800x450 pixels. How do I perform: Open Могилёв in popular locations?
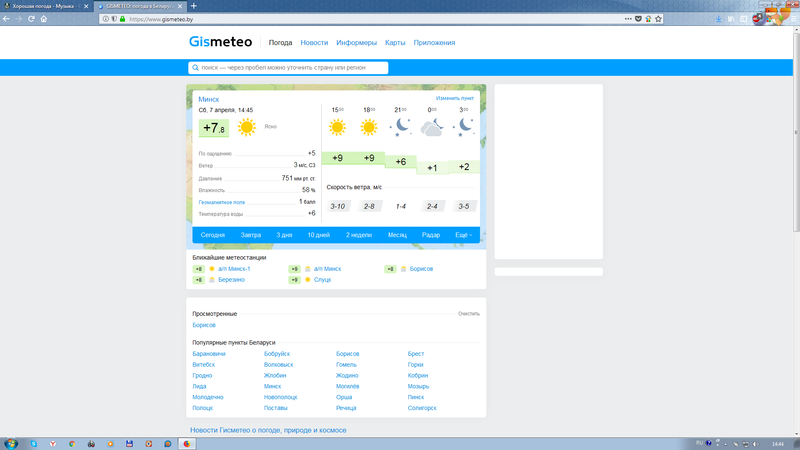coord(347,386)
